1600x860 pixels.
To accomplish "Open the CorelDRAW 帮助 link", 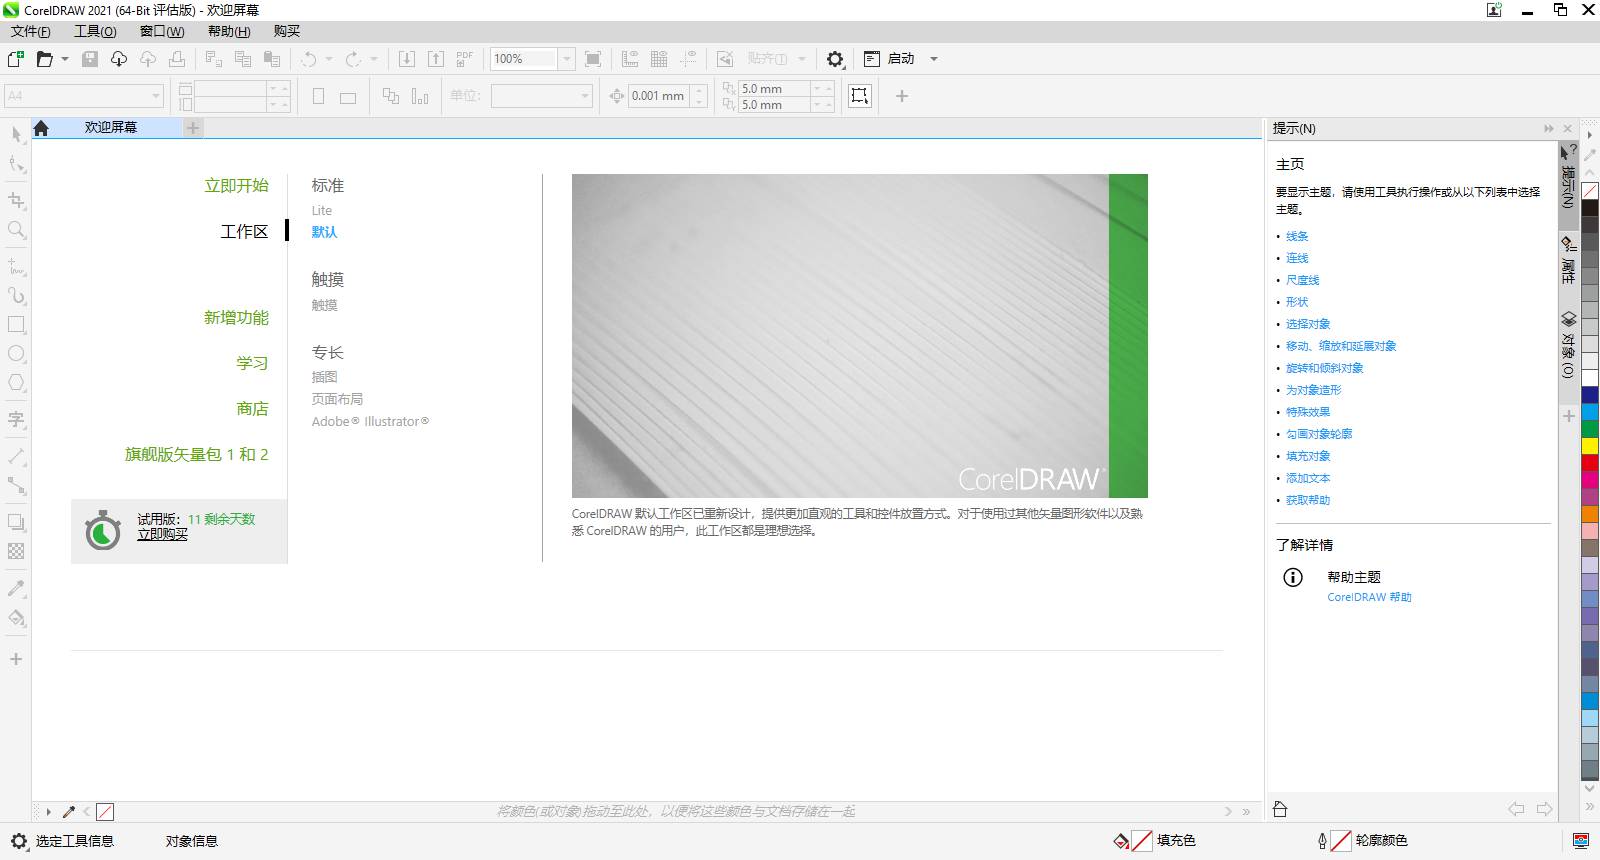I will 1369,598.
